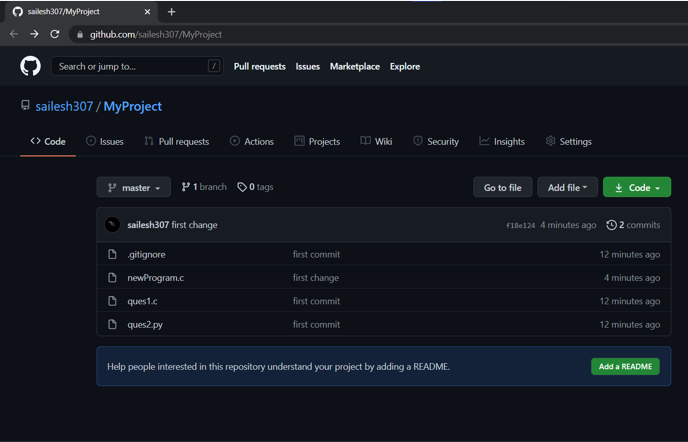Open the 'first change' latest commit message
Image resolution: width=688 pixels, height=442 pixels.
pyautogui.click(x=194, y=225)
